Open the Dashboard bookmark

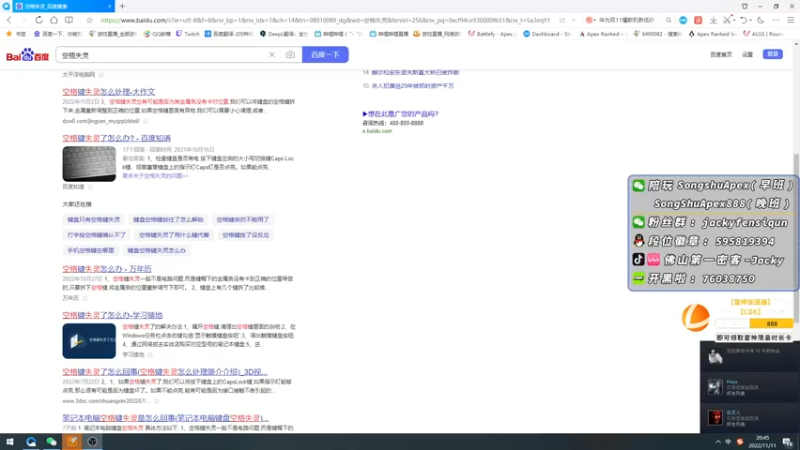(x=547, y=34)
